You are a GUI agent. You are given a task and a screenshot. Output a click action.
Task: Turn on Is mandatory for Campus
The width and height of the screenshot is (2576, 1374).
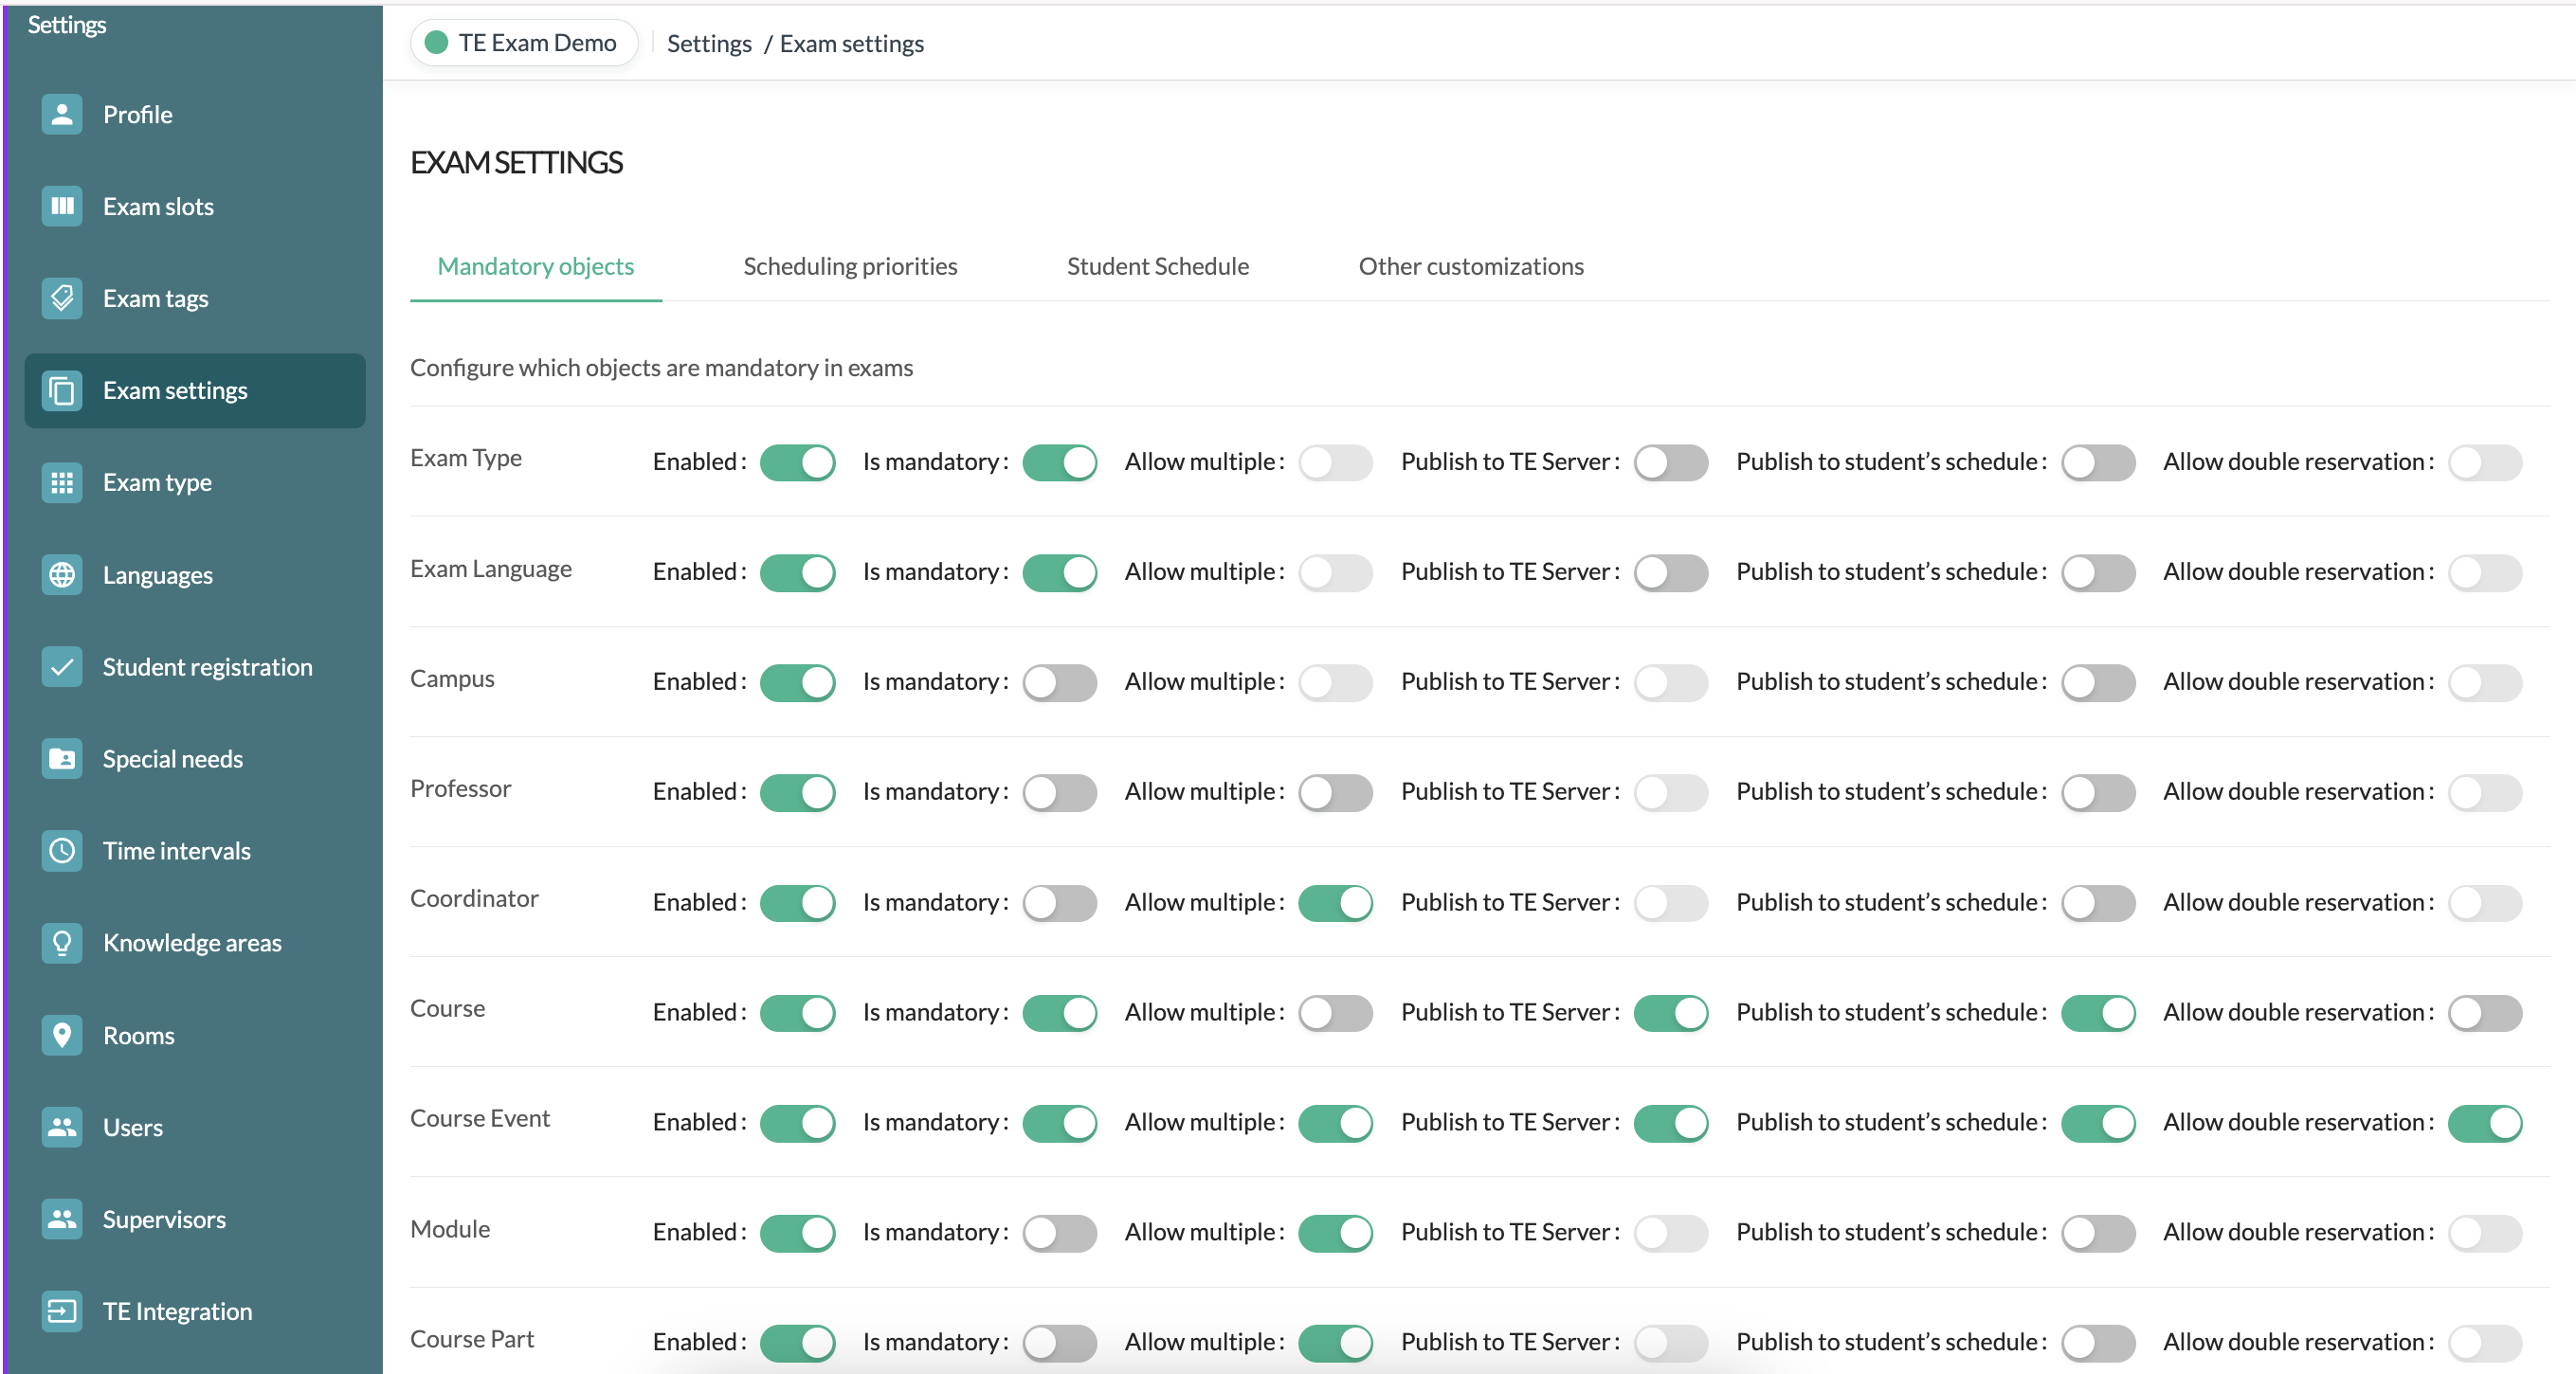1059,682
